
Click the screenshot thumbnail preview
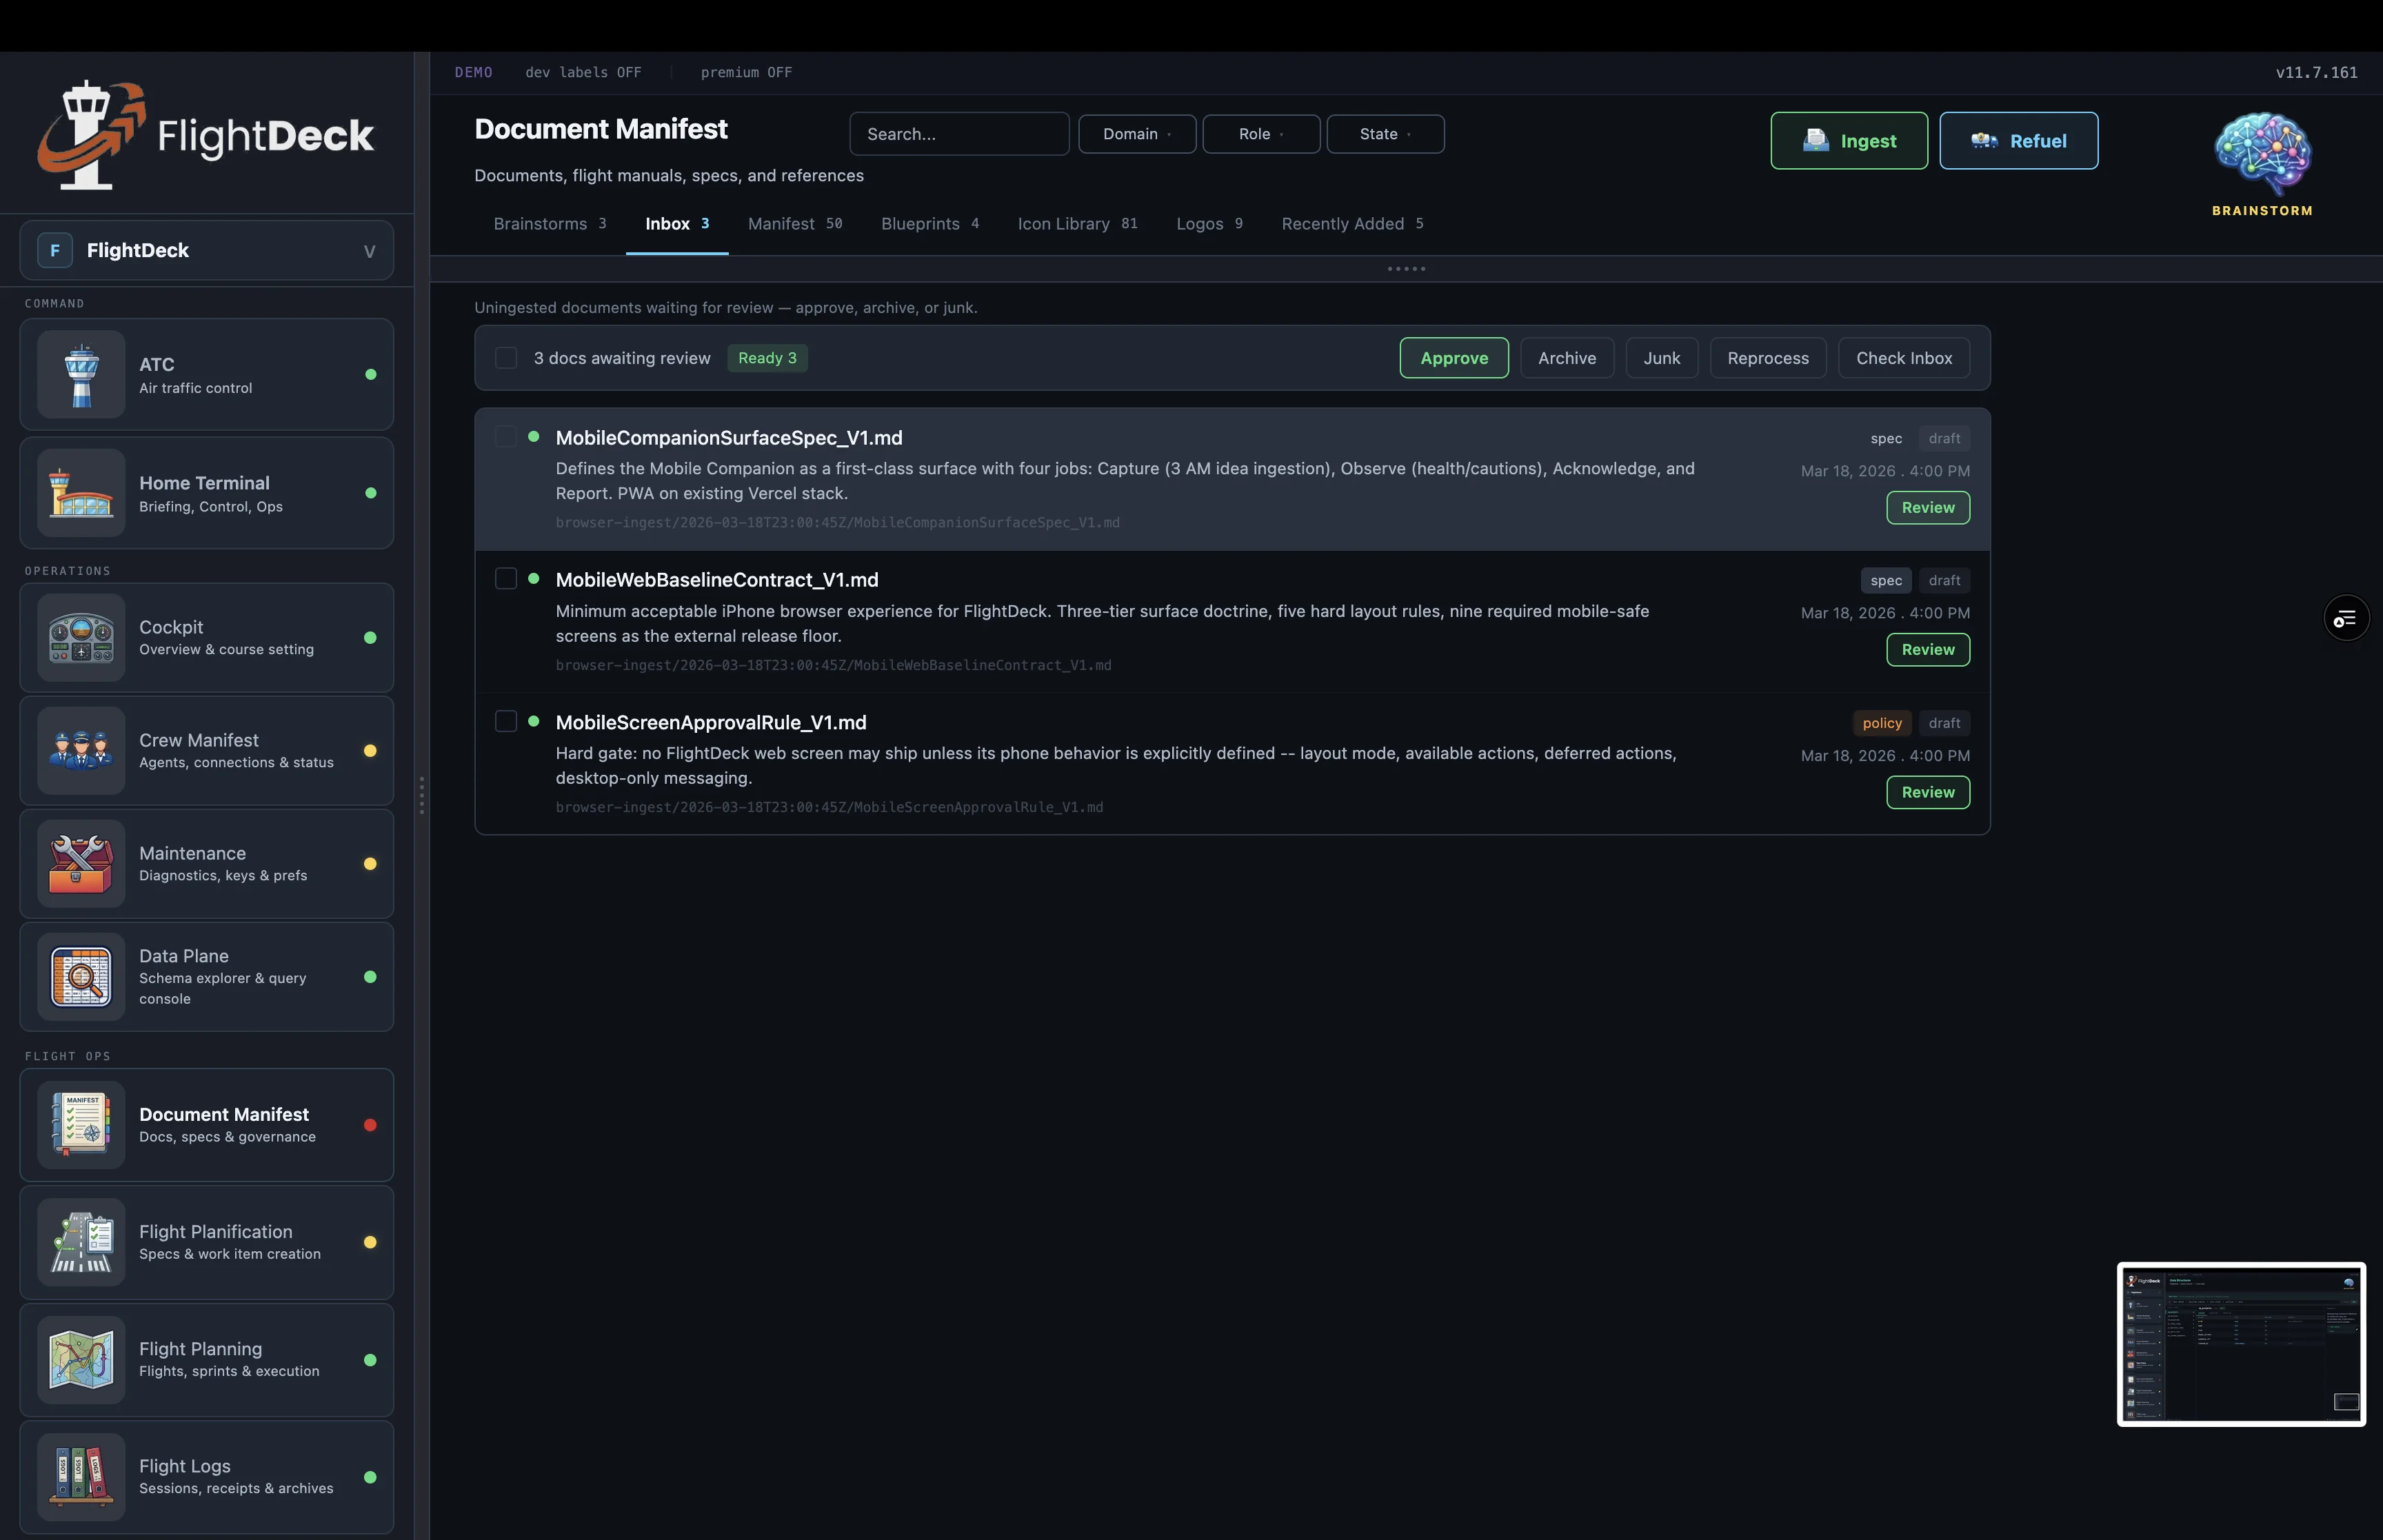(x=2239, y=1344)
